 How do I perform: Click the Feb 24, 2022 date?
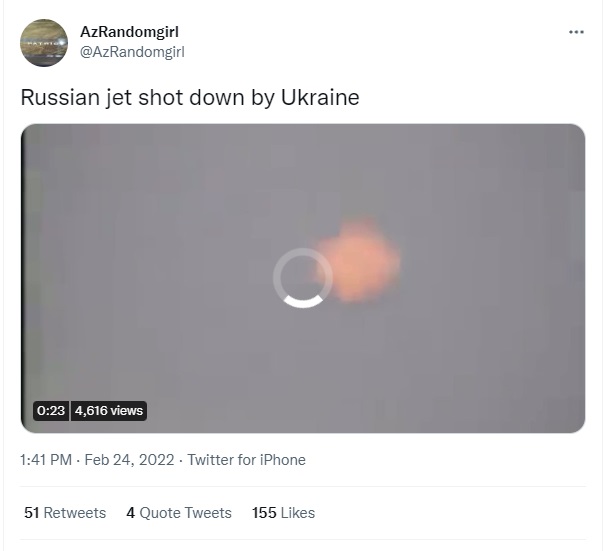pos(129,460)
